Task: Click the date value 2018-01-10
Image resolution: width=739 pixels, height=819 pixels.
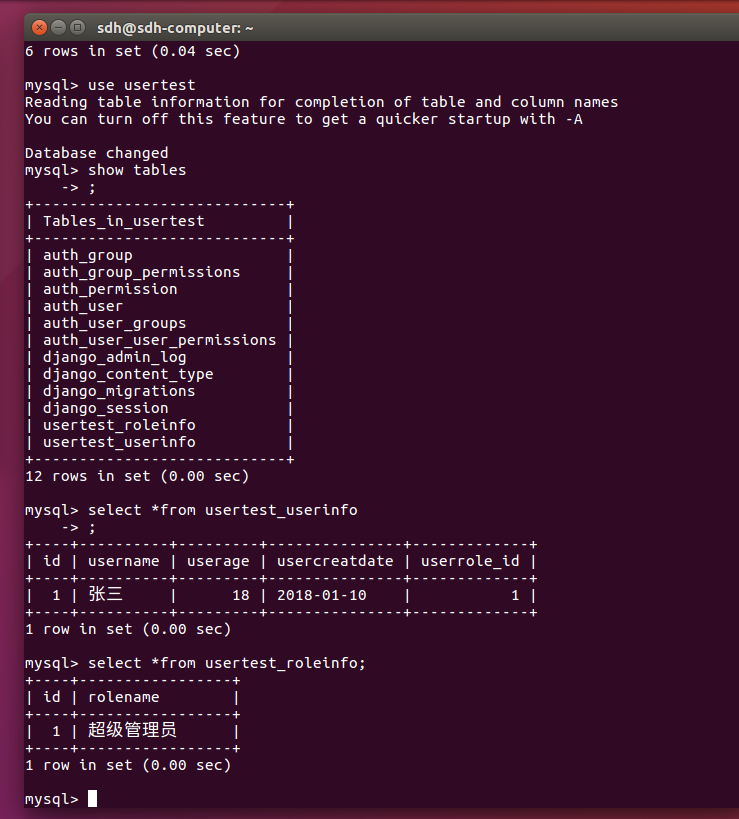Action: click(x=322, y=595)
